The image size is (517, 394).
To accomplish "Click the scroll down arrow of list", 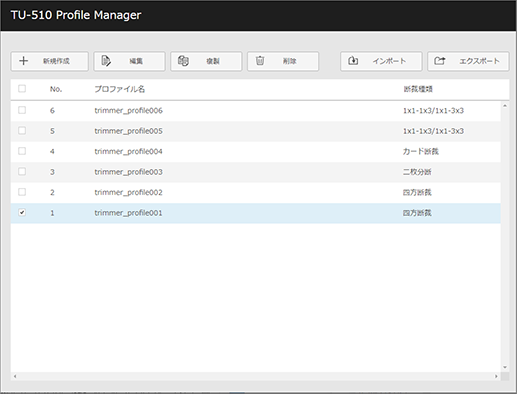I will click(505, 367).
